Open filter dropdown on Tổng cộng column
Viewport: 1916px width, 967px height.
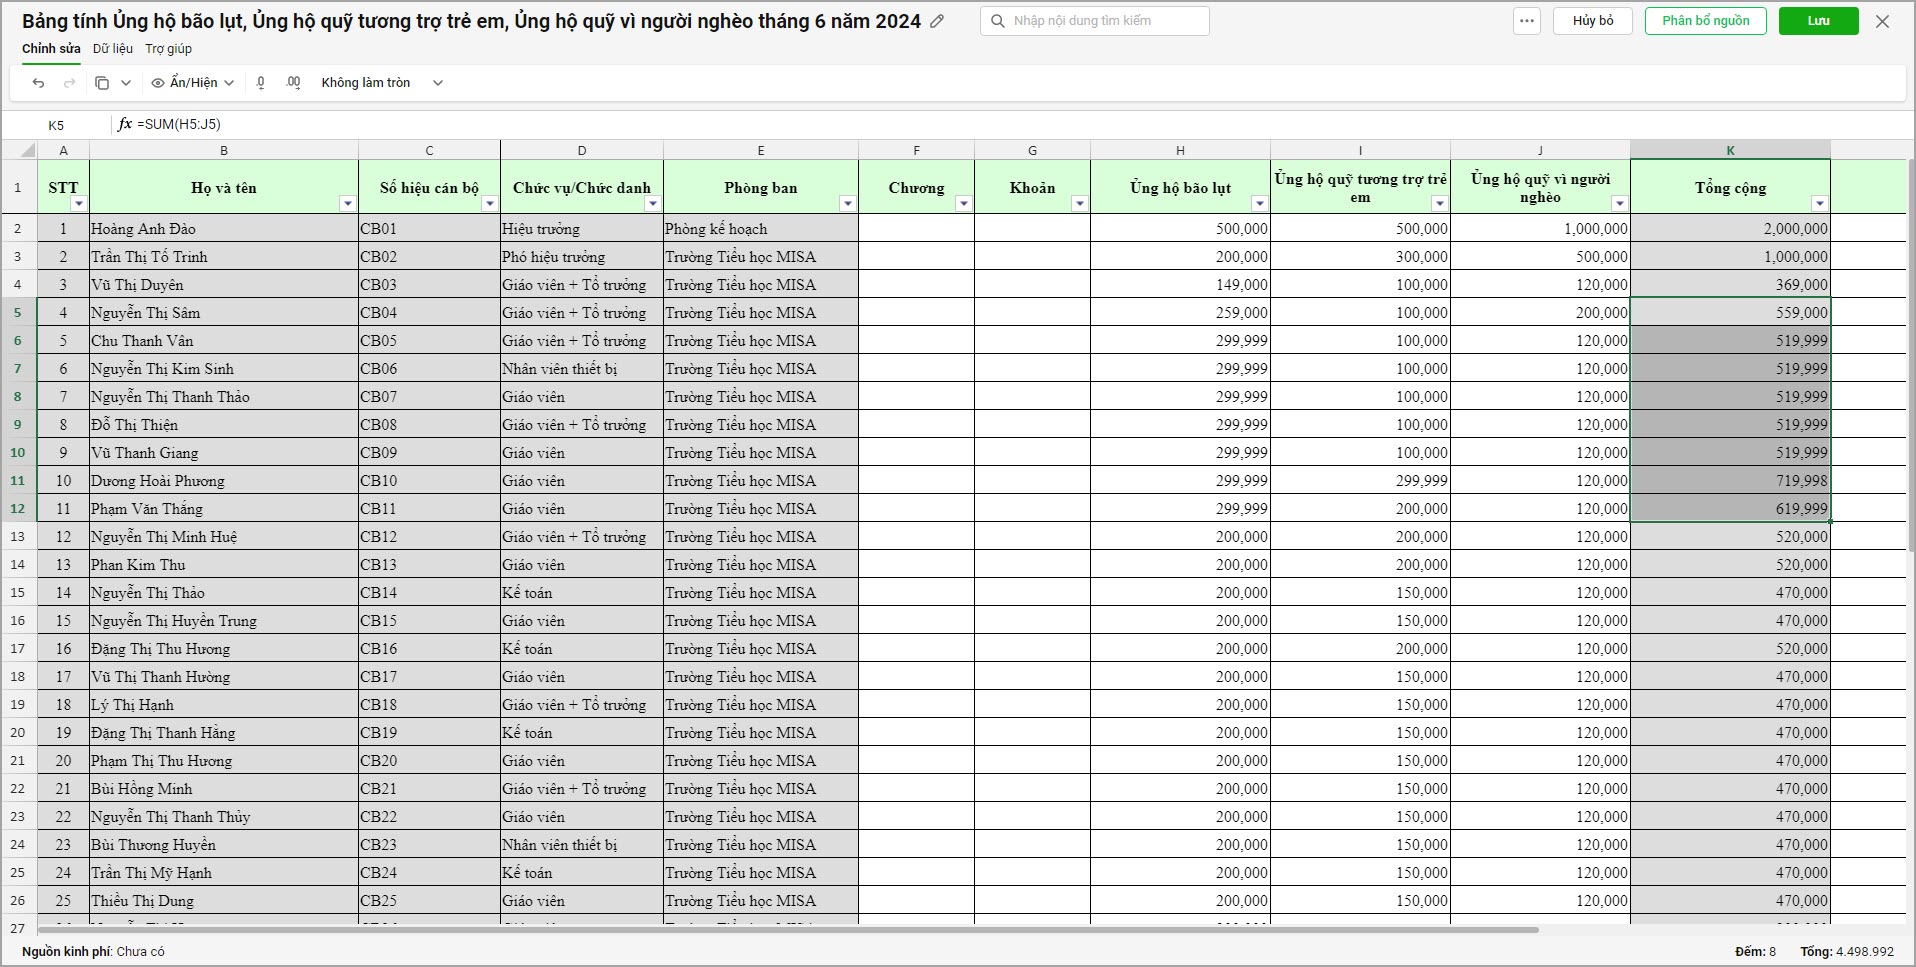[1819, 204]
